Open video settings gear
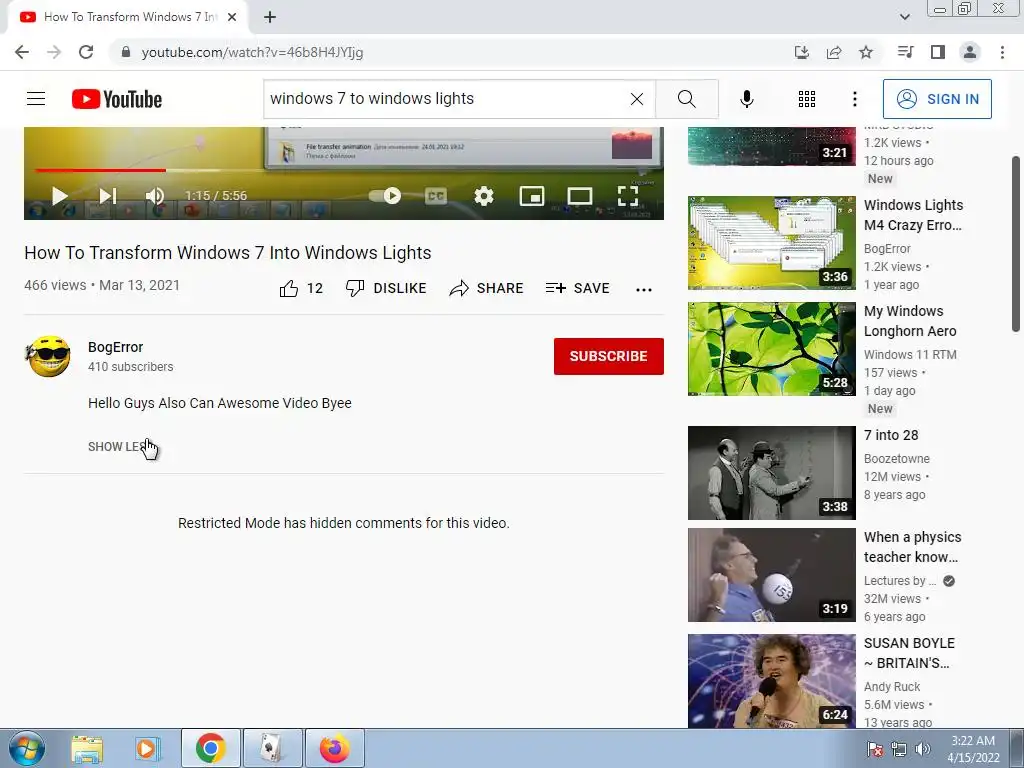Viewport: 1024px width, 768px height. click(484, 196)
